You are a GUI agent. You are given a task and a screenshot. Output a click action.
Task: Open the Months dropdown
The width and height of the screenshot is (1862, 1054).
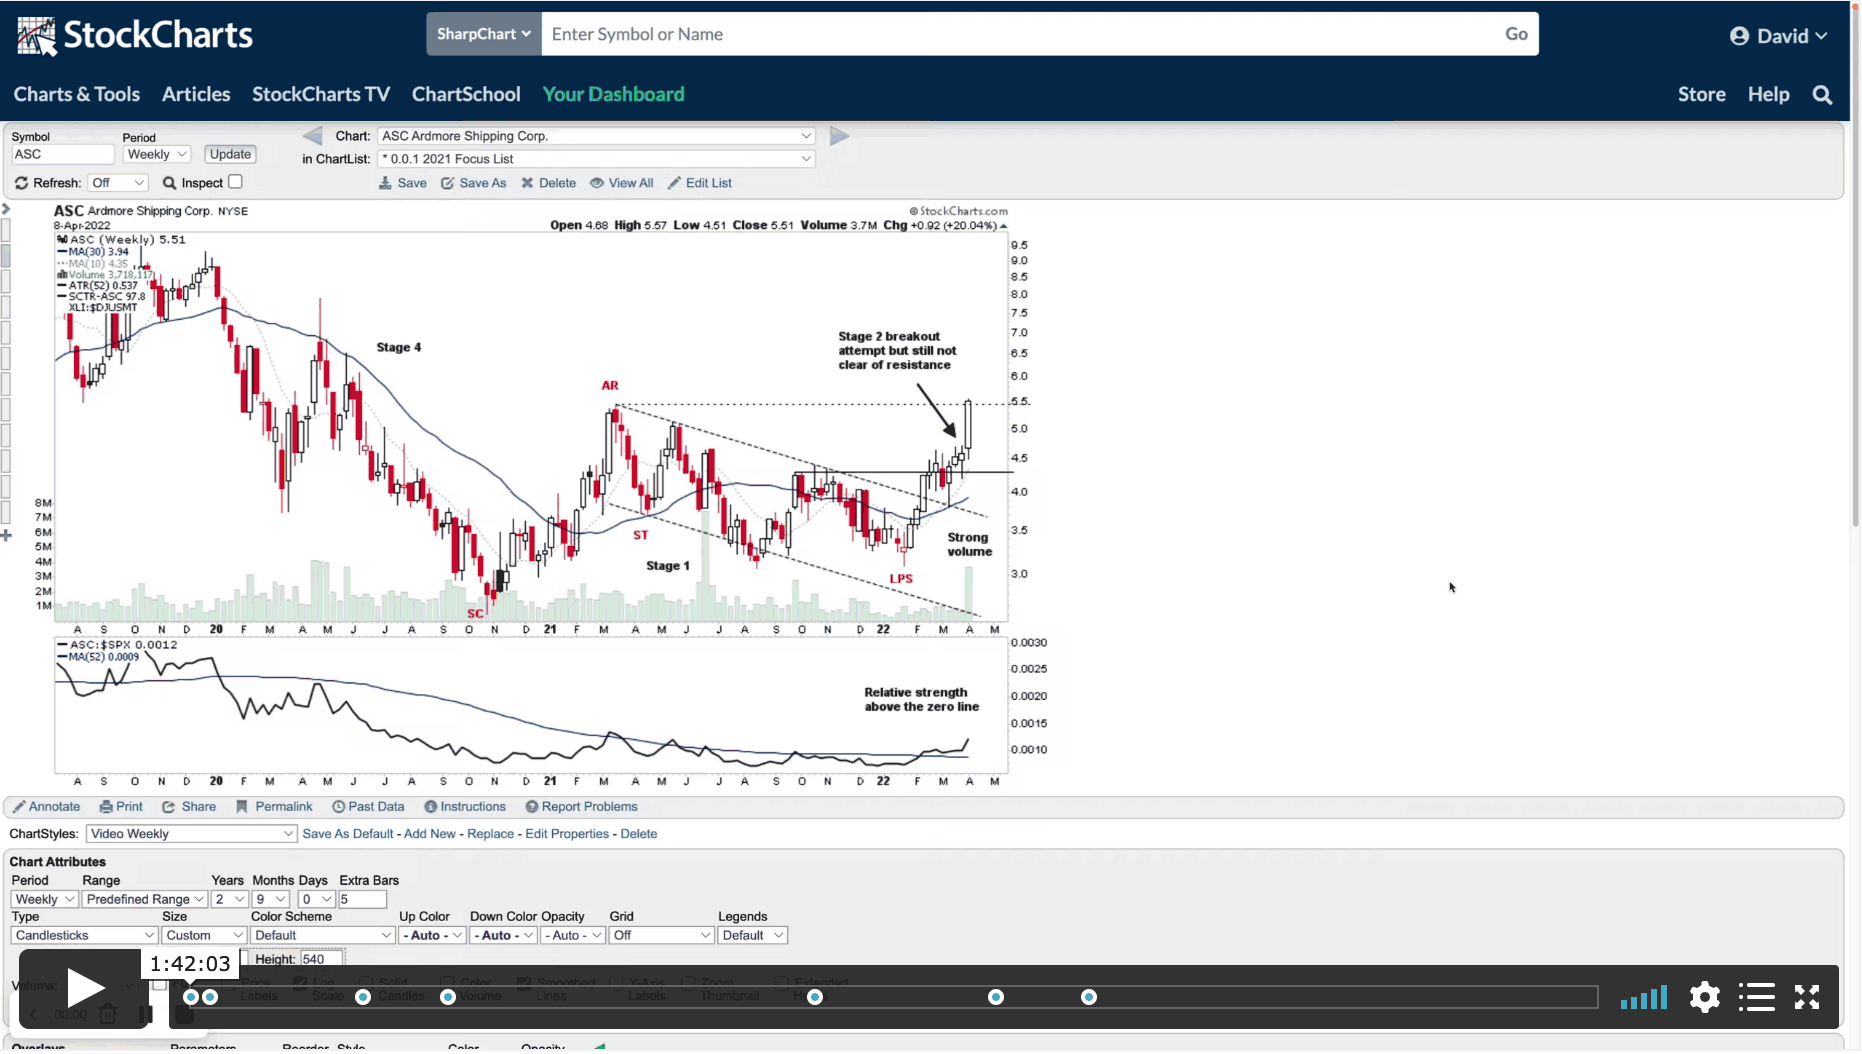(270, 900)
